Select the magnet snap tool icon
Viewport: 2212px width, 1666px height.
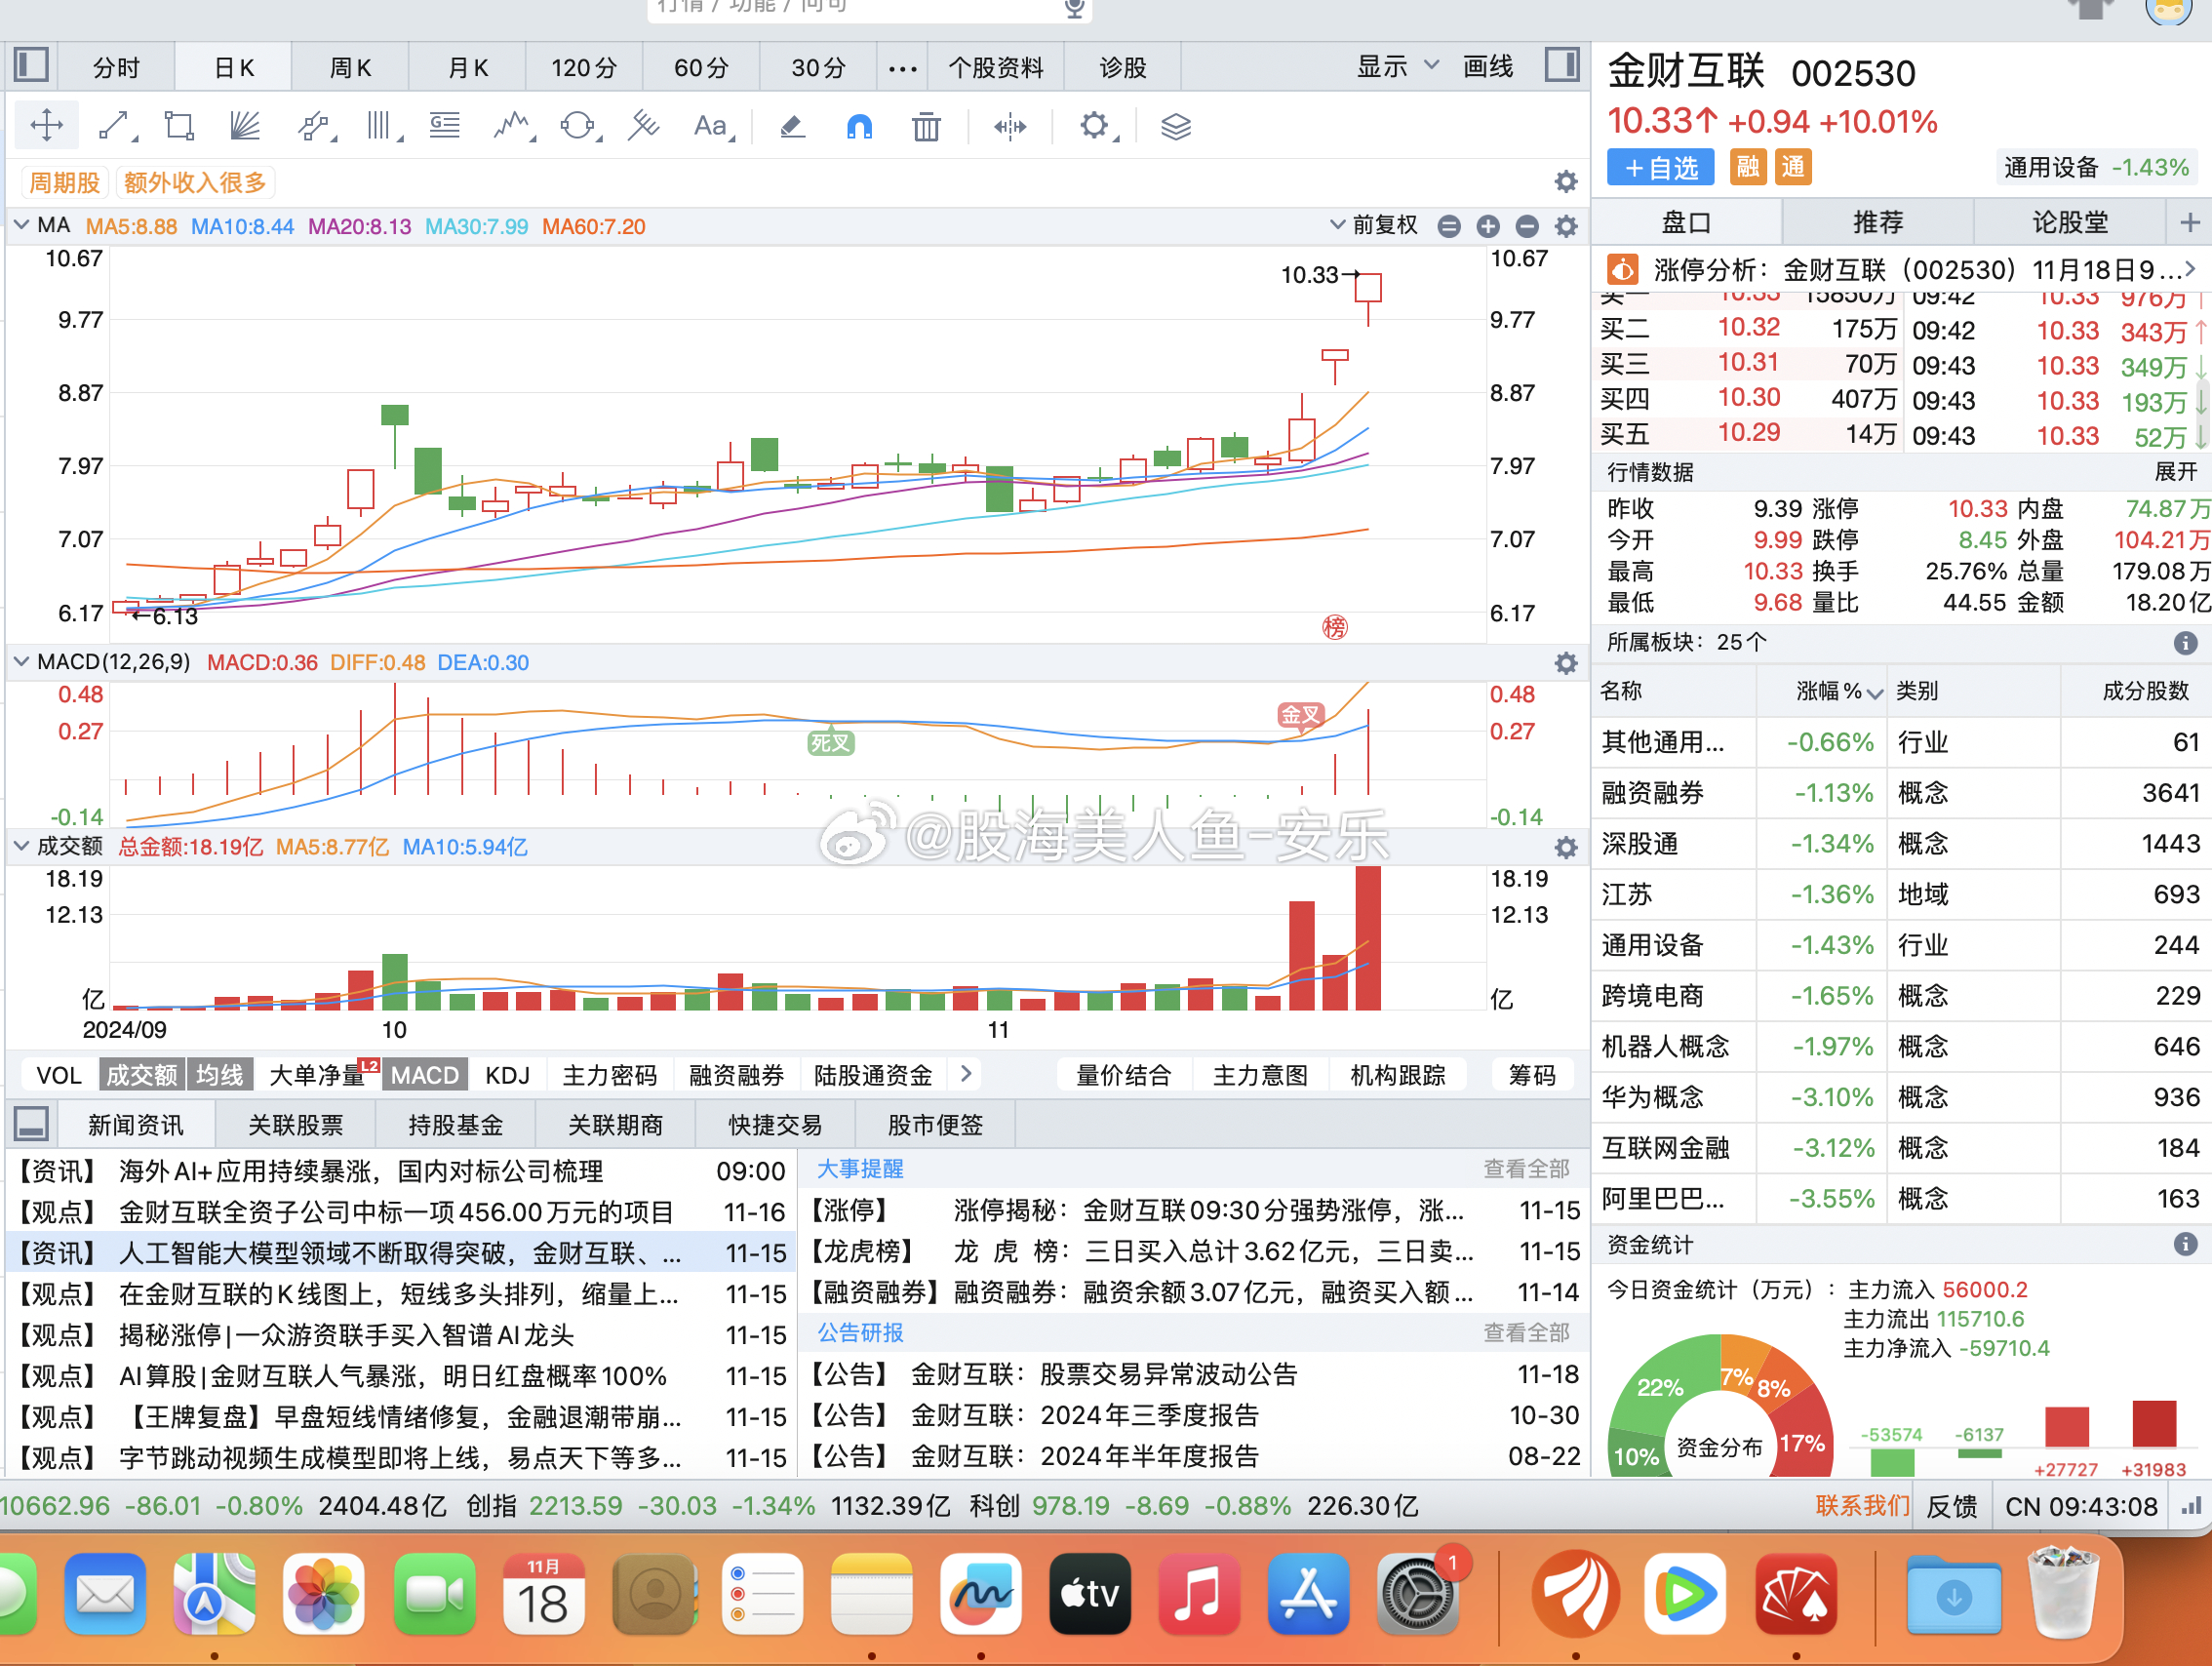click(x=859, y=127)
